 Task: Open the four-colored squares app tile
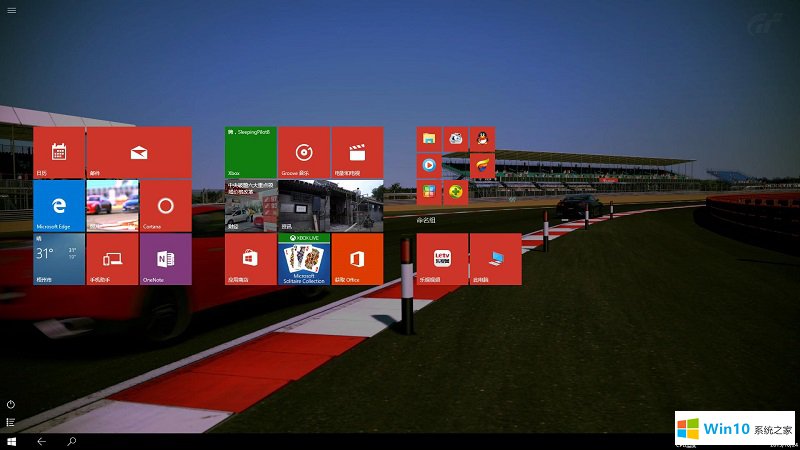point(429,192)
